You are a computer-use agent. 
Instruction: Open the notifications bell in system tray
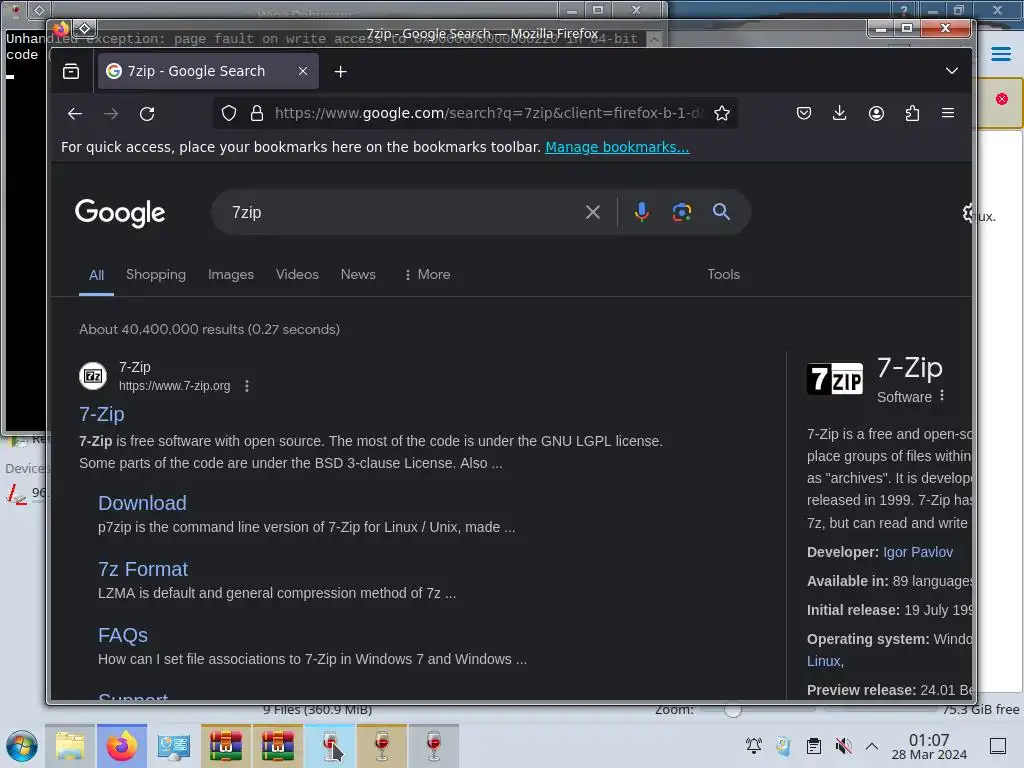tap(754, 745)
